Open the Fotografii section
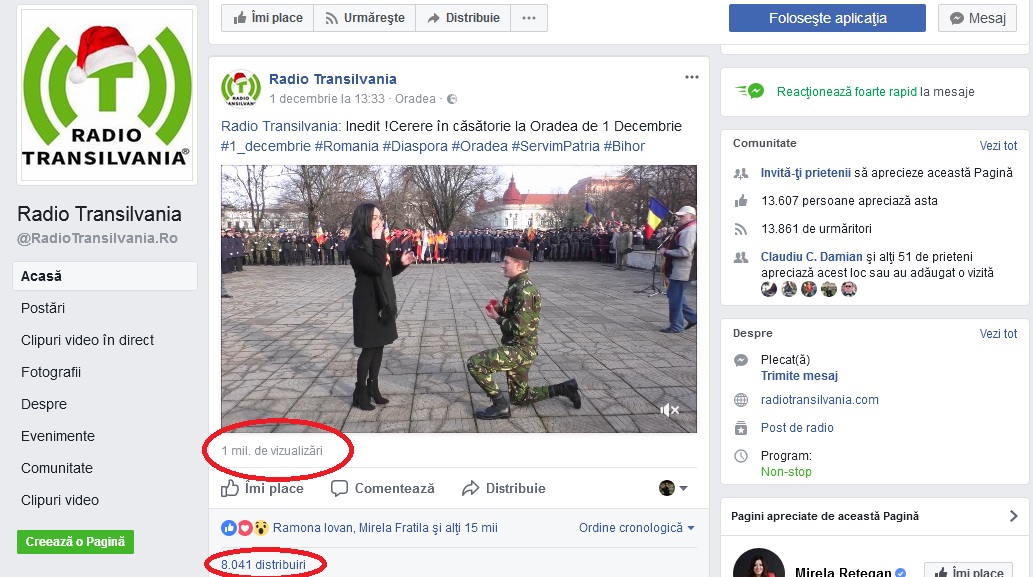The image size is (1033, 577). [51, 372]
